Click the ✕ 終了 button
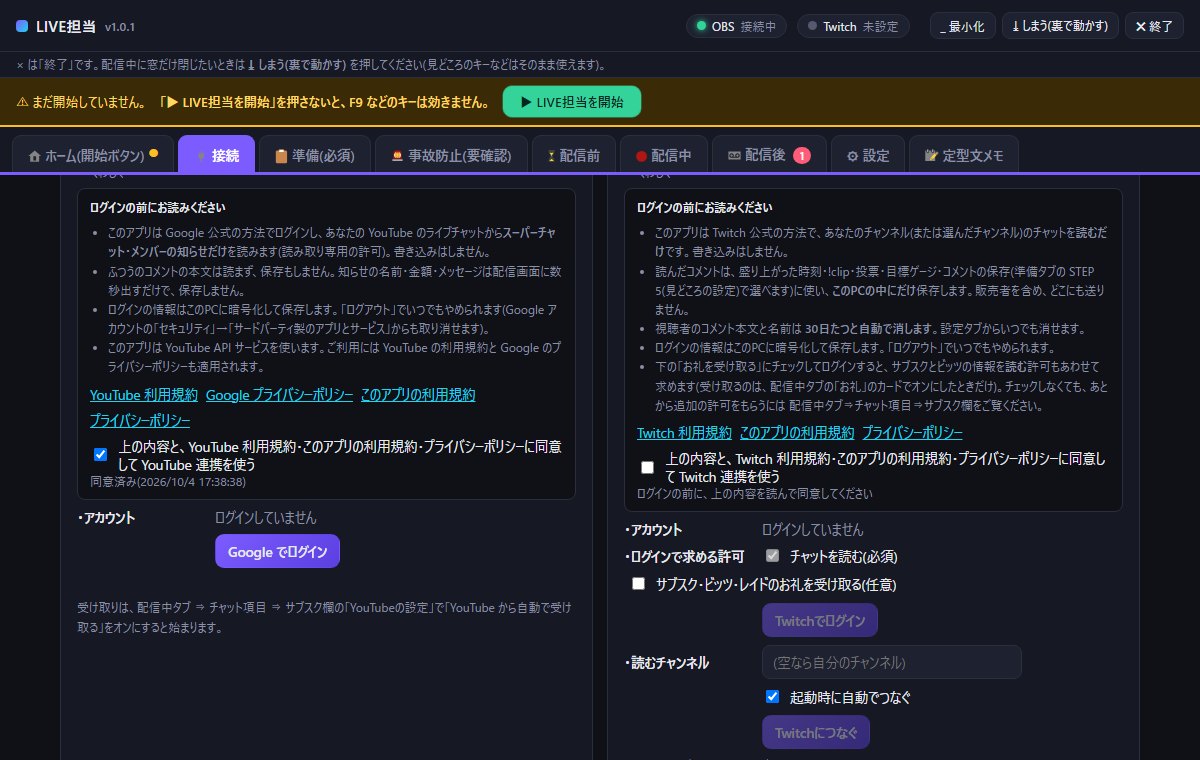The width and height of the screenshot is (1200, 760). point(1154,26)
